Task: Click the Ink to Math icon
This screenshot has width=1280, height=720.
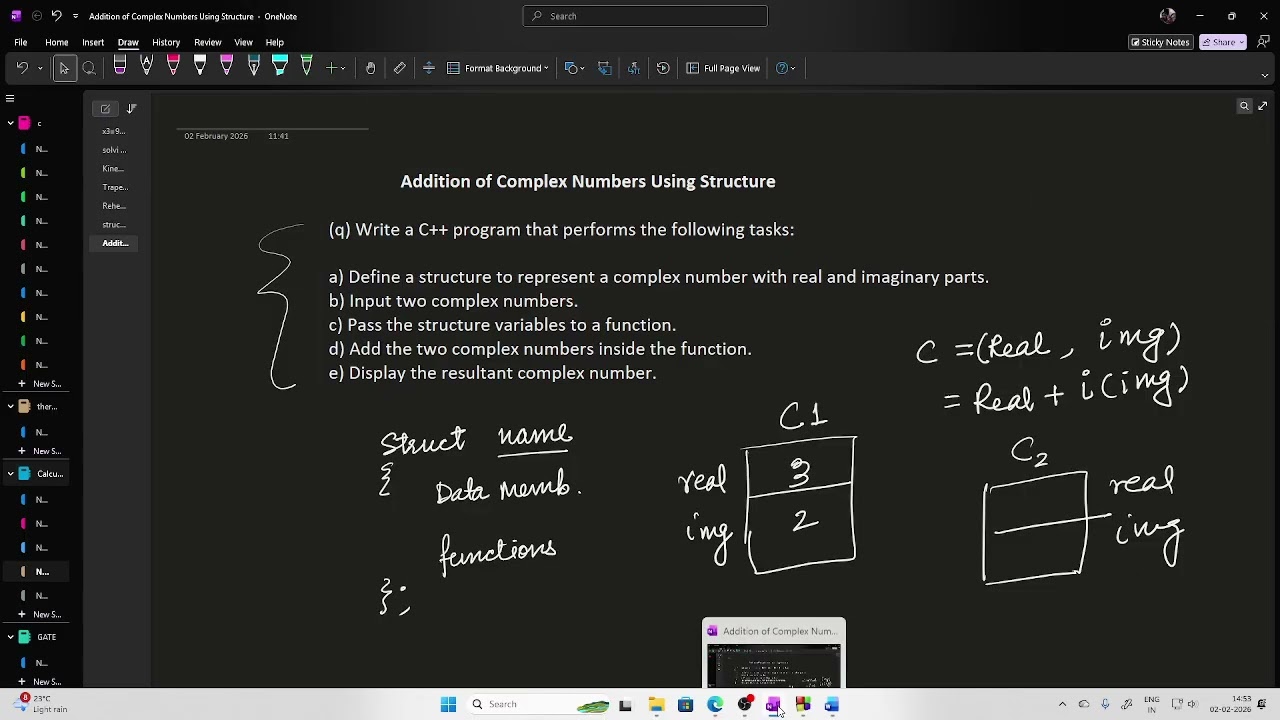Action: [634, 68]
